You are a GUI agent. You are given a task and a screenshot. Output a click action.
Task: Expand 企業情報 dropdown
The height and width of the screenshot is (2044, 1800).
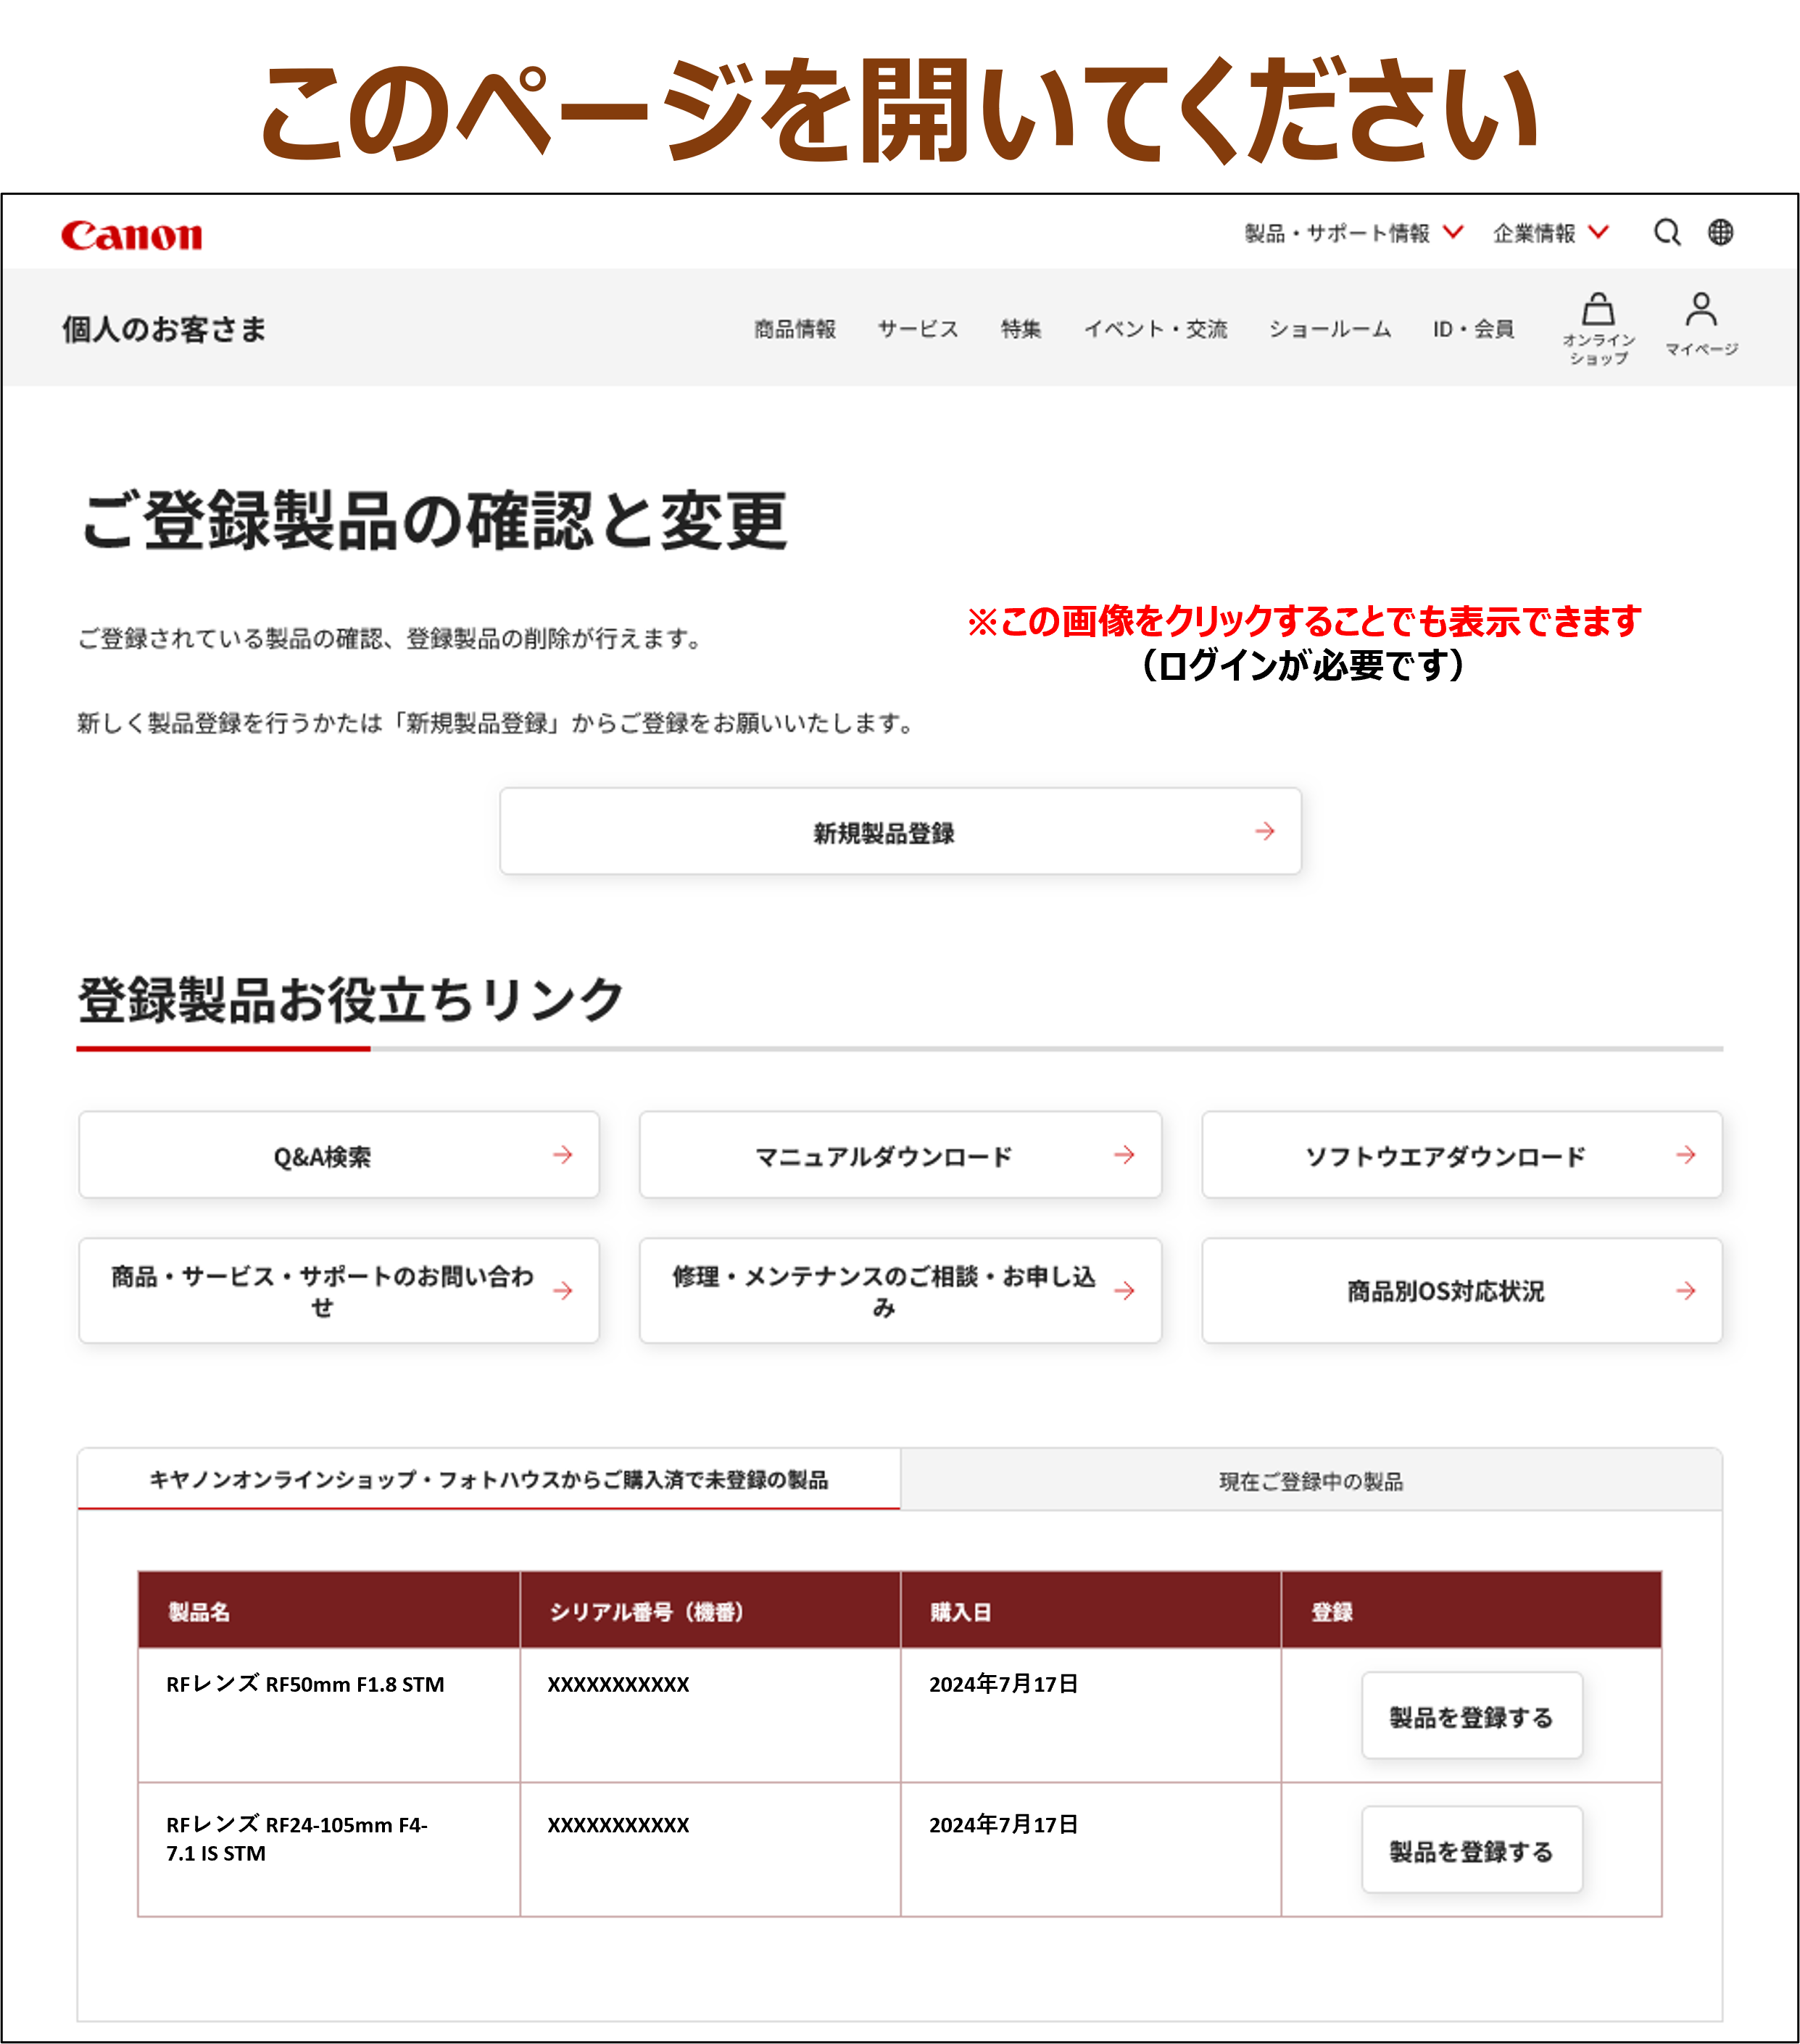click(x=1551, y=233)
